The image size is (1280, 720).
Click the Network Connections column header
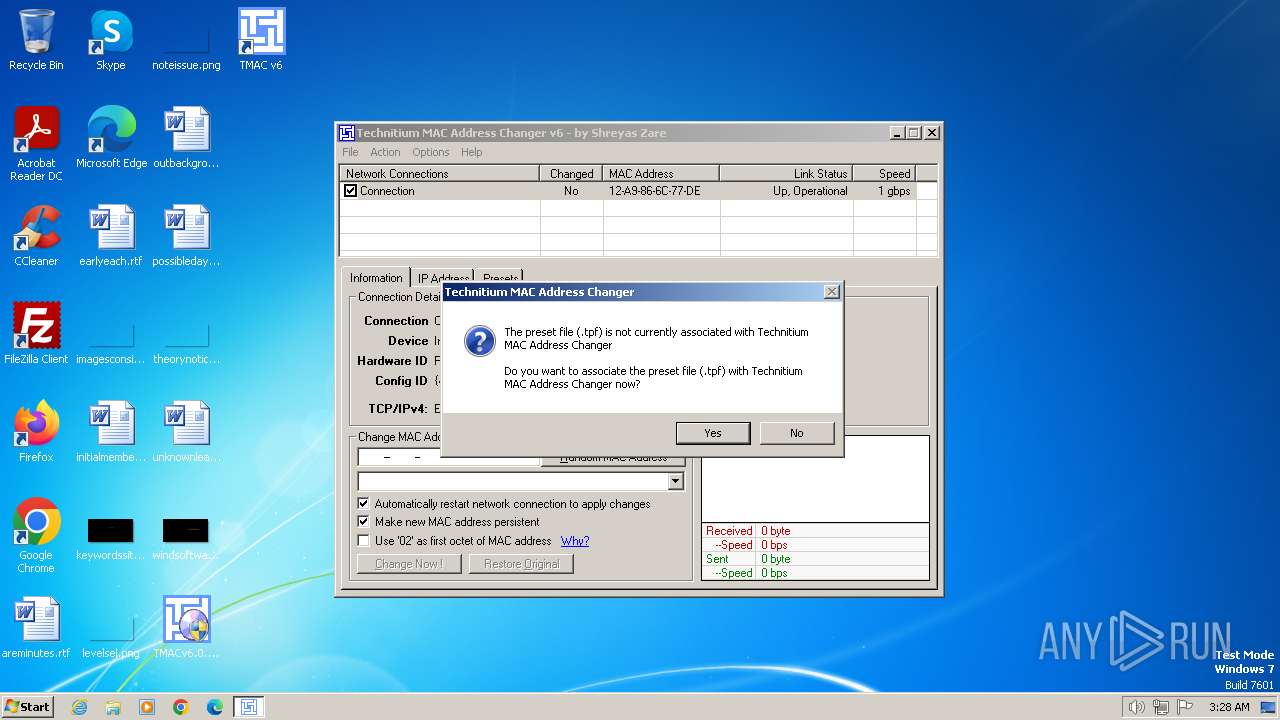pos(440,174)
